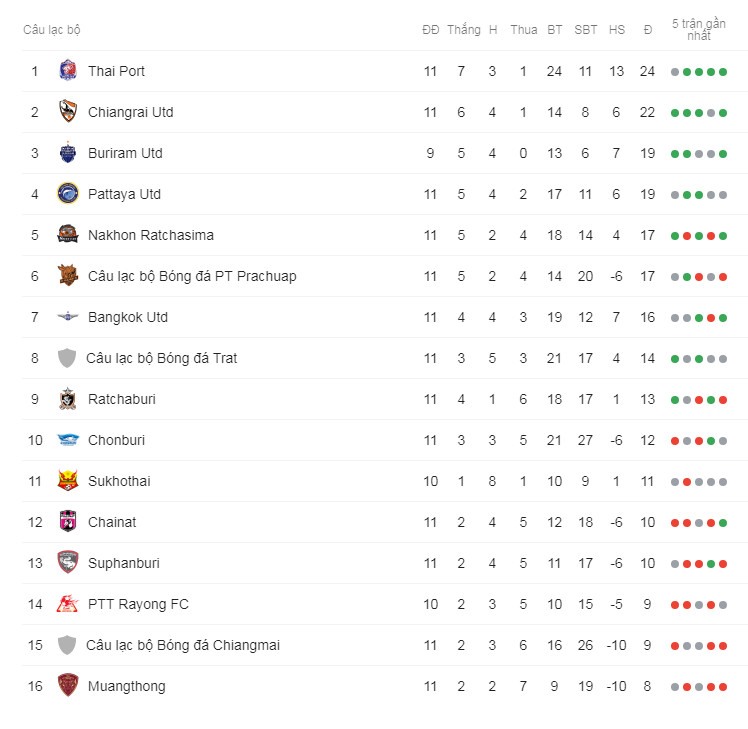Click the Pattaya Utd round logo
The width and height of the screenshot is (748, 729).
[x=68, y=194]
